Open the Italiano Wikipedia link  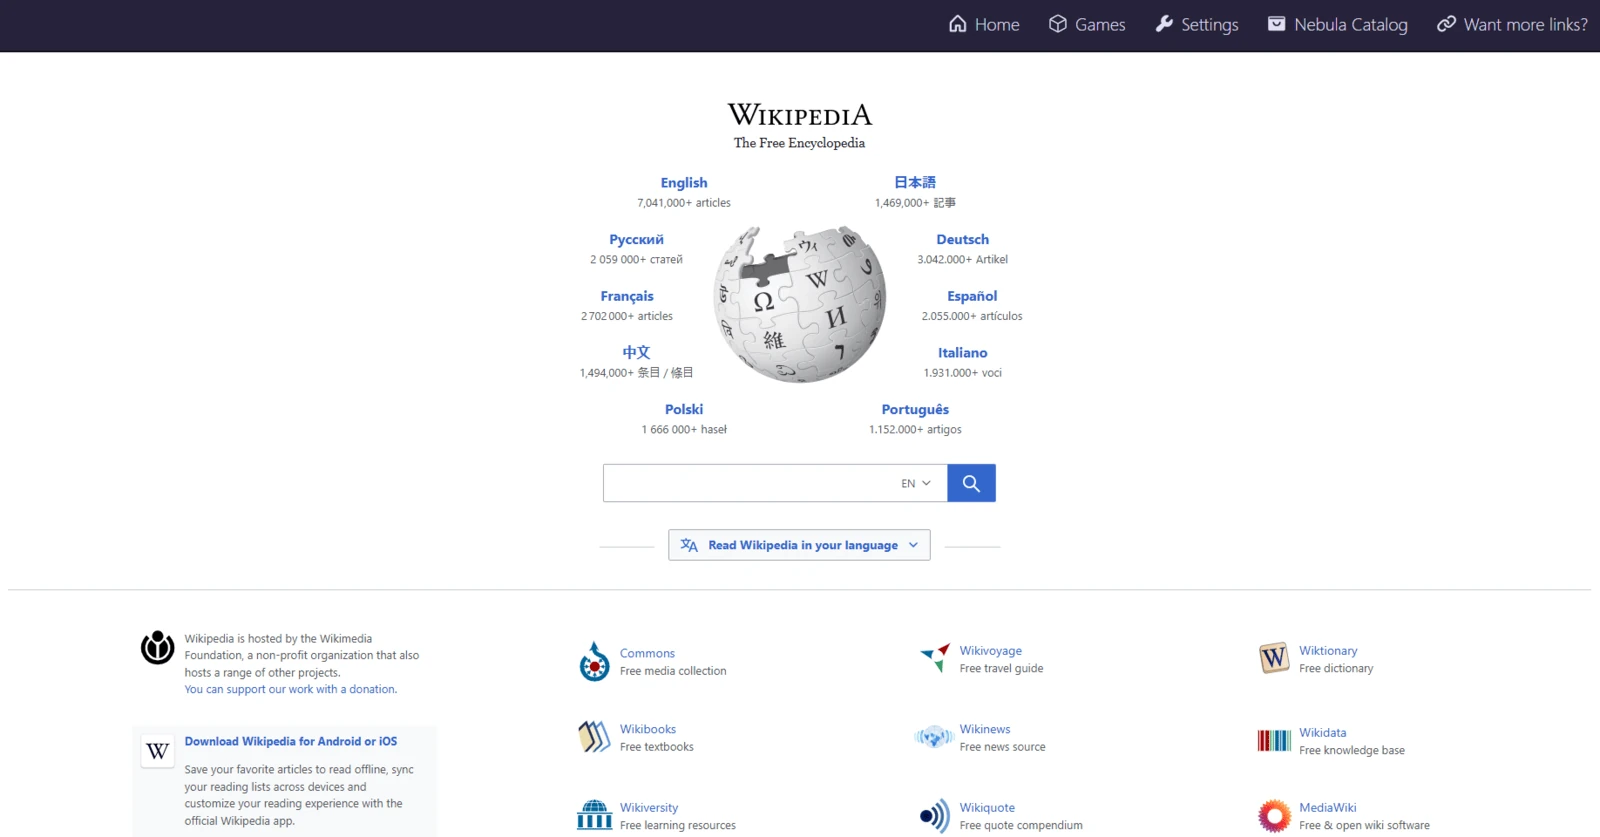(962, 353)
